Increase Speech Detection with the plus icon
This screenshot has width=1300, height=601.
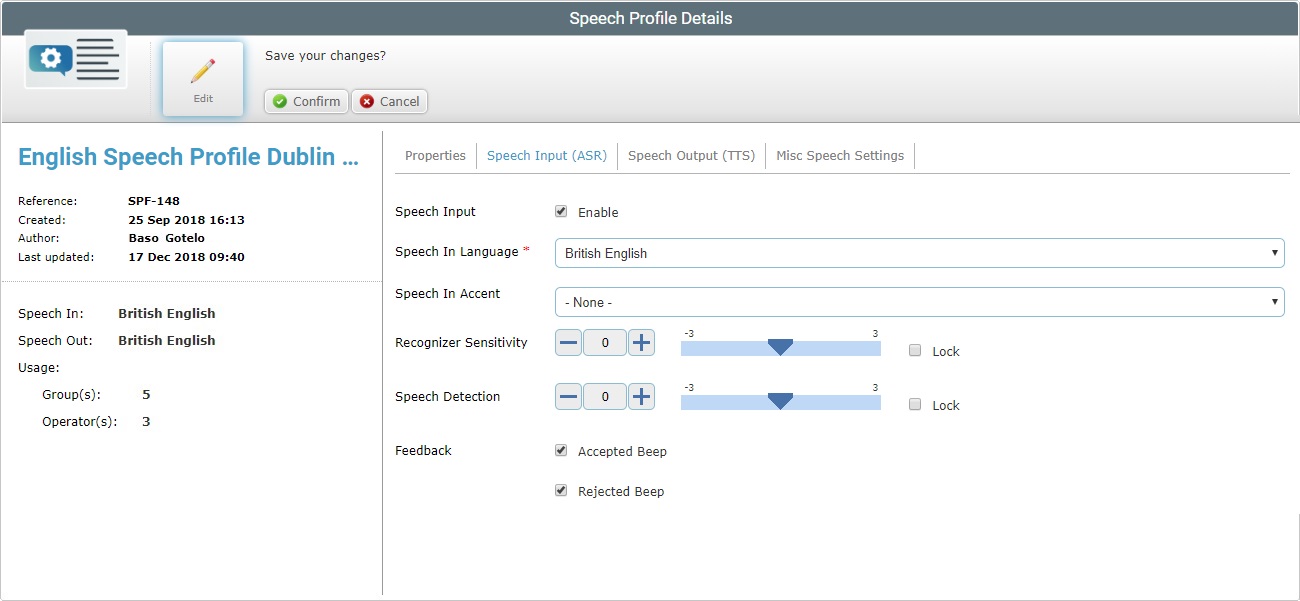tap(641, 396)
